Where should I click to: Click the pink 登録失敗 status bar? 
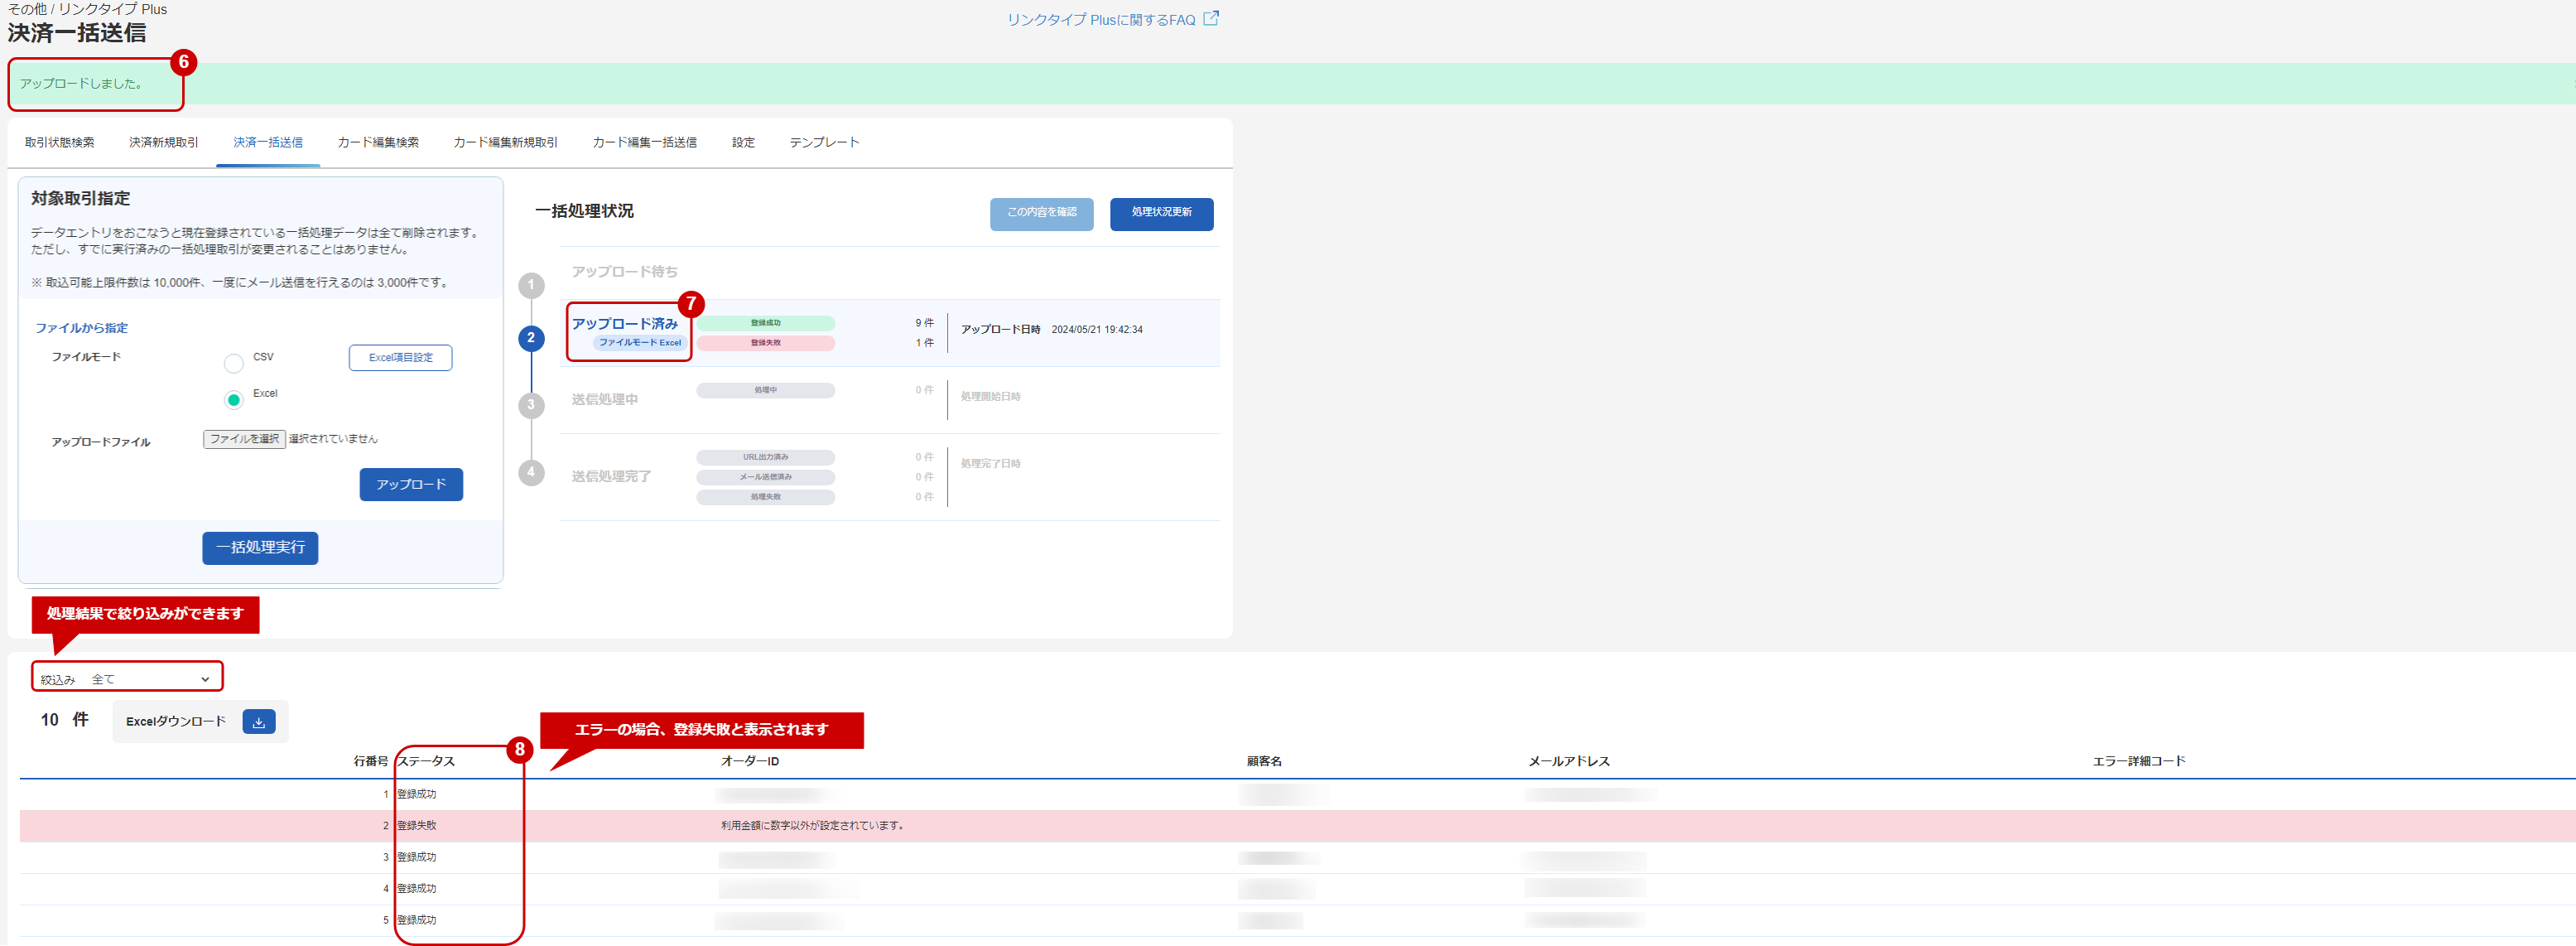[x=766, y=343]
